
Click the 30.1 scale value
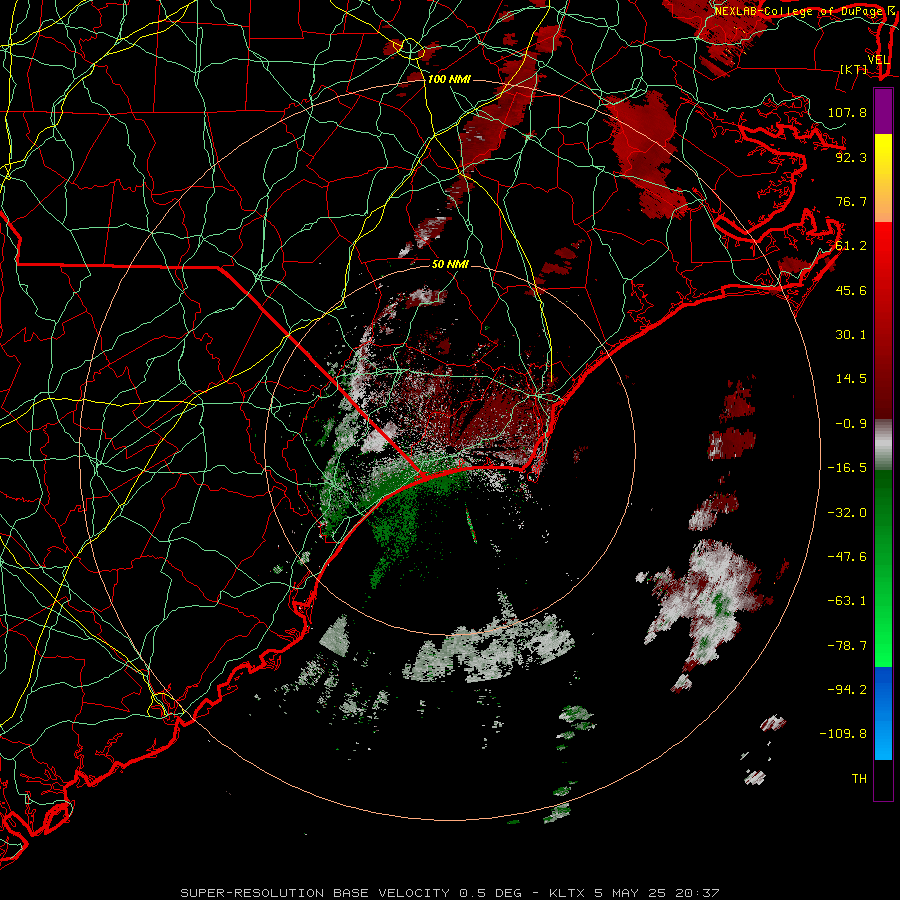pos(851,335)
